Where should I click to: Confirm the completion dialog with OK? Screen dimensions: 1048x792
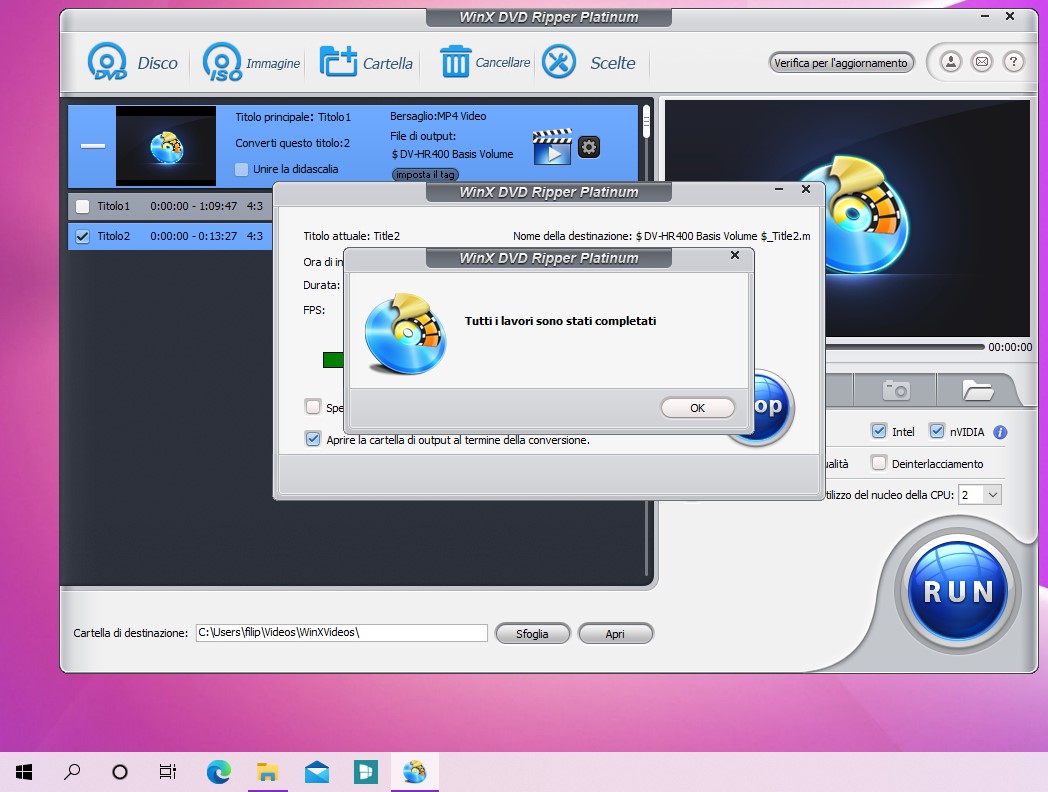(x=697, y=408)
